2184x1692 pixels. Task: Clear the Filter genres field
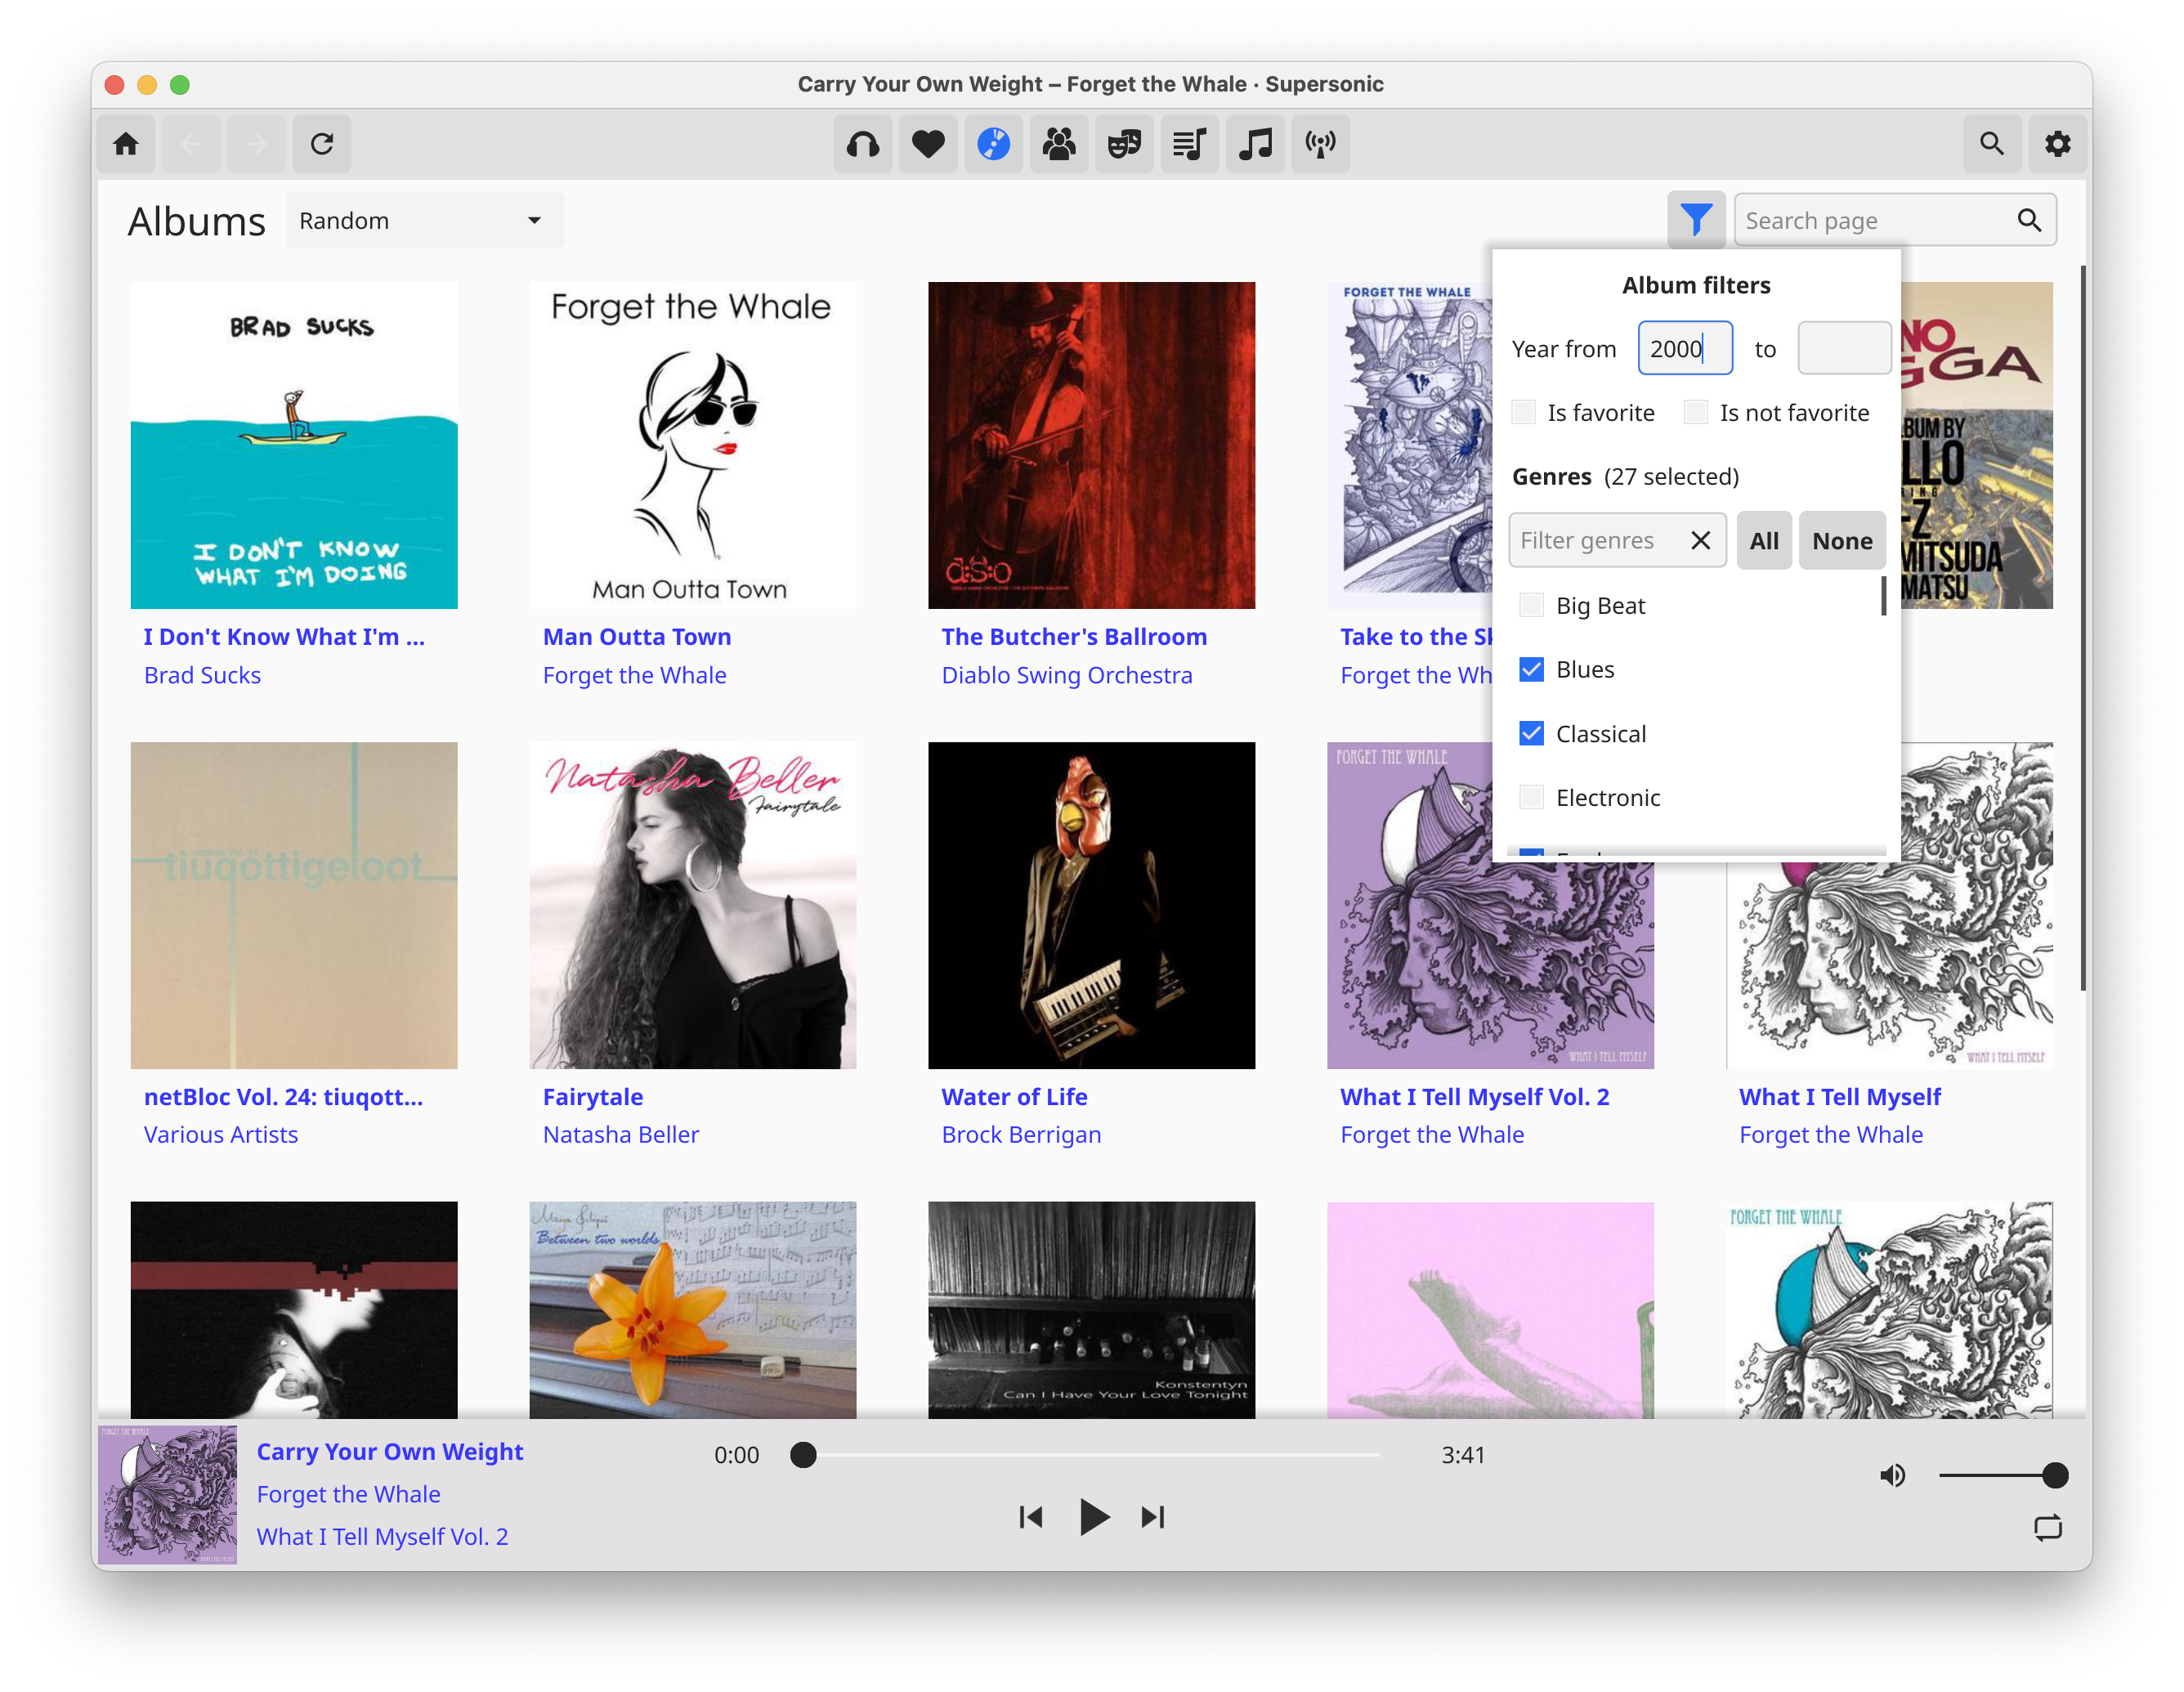[x=1700, y=541]
